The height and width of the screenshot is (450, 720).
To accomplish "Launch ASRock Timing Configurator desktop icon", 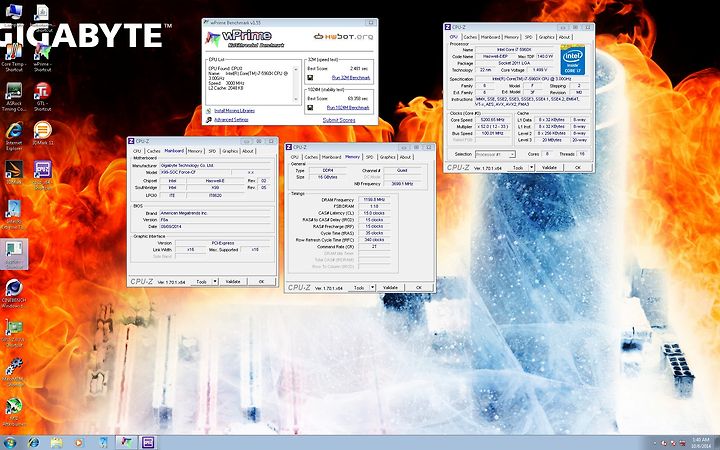I will click(14, 96).
